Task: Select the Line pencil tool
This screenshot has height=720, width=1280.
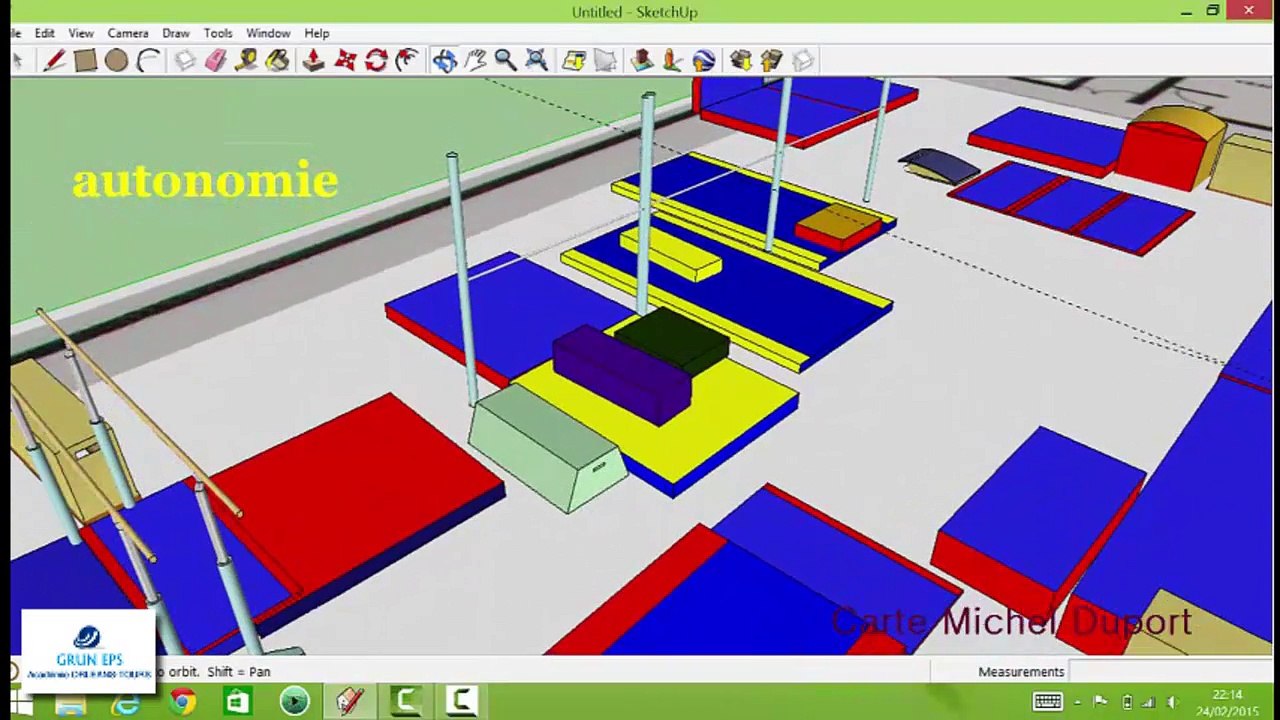Action: click(54, 61)
